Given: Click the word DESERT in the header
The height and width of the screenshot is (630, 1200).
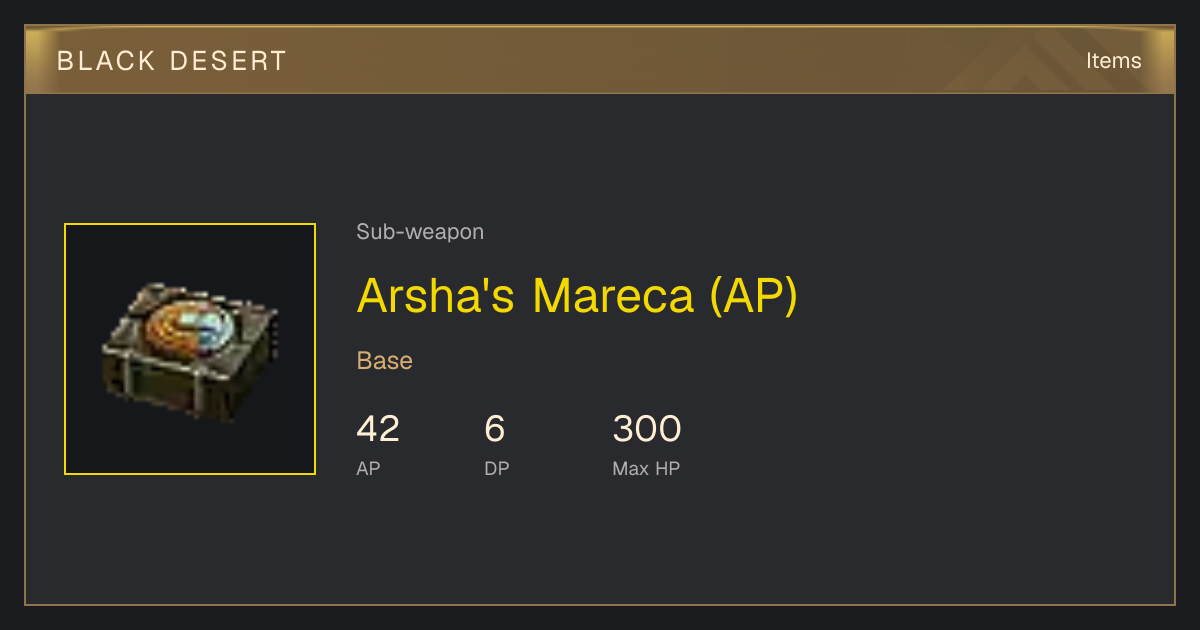Looking at the screenshot, I should coord(228,61).
